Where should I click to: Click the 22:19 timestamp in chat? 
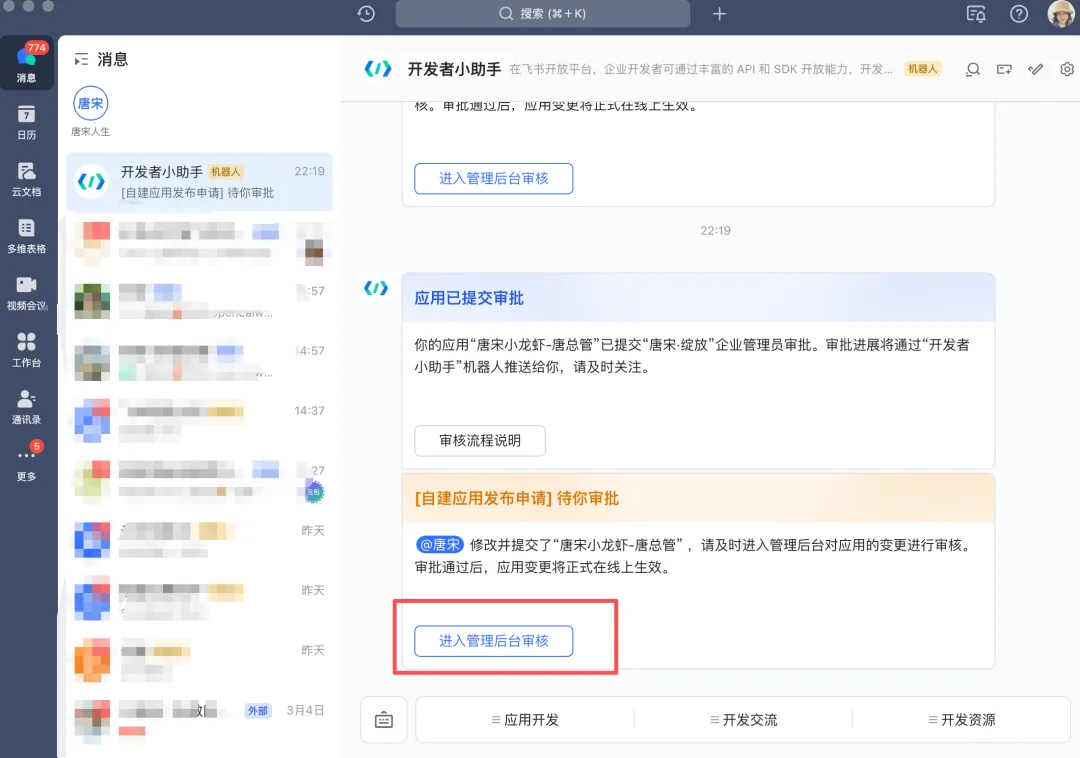point(716,231)
